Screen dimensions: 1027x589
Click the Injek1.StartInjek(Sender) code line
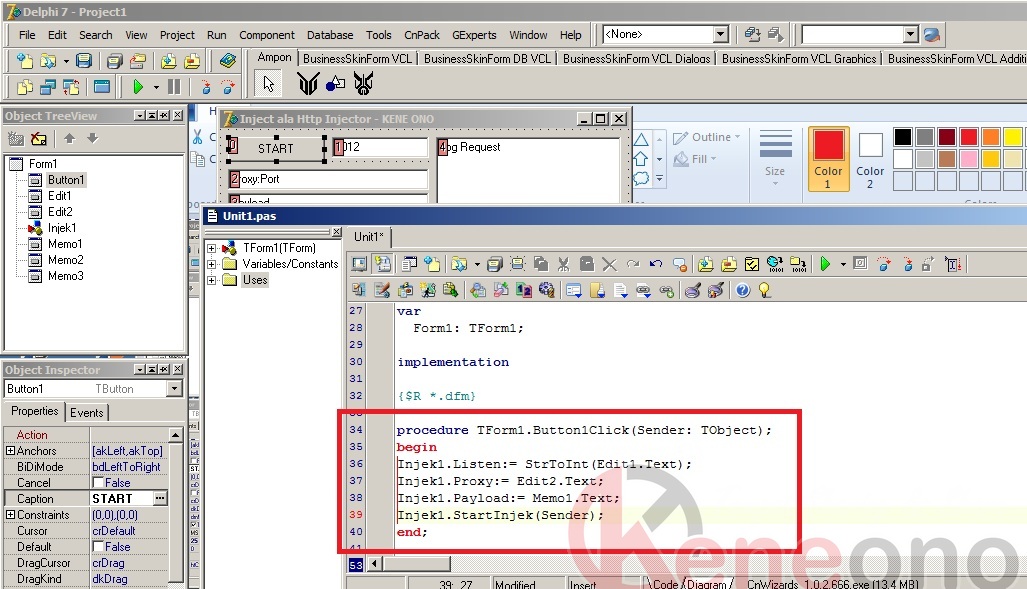(x=500, y=515)
